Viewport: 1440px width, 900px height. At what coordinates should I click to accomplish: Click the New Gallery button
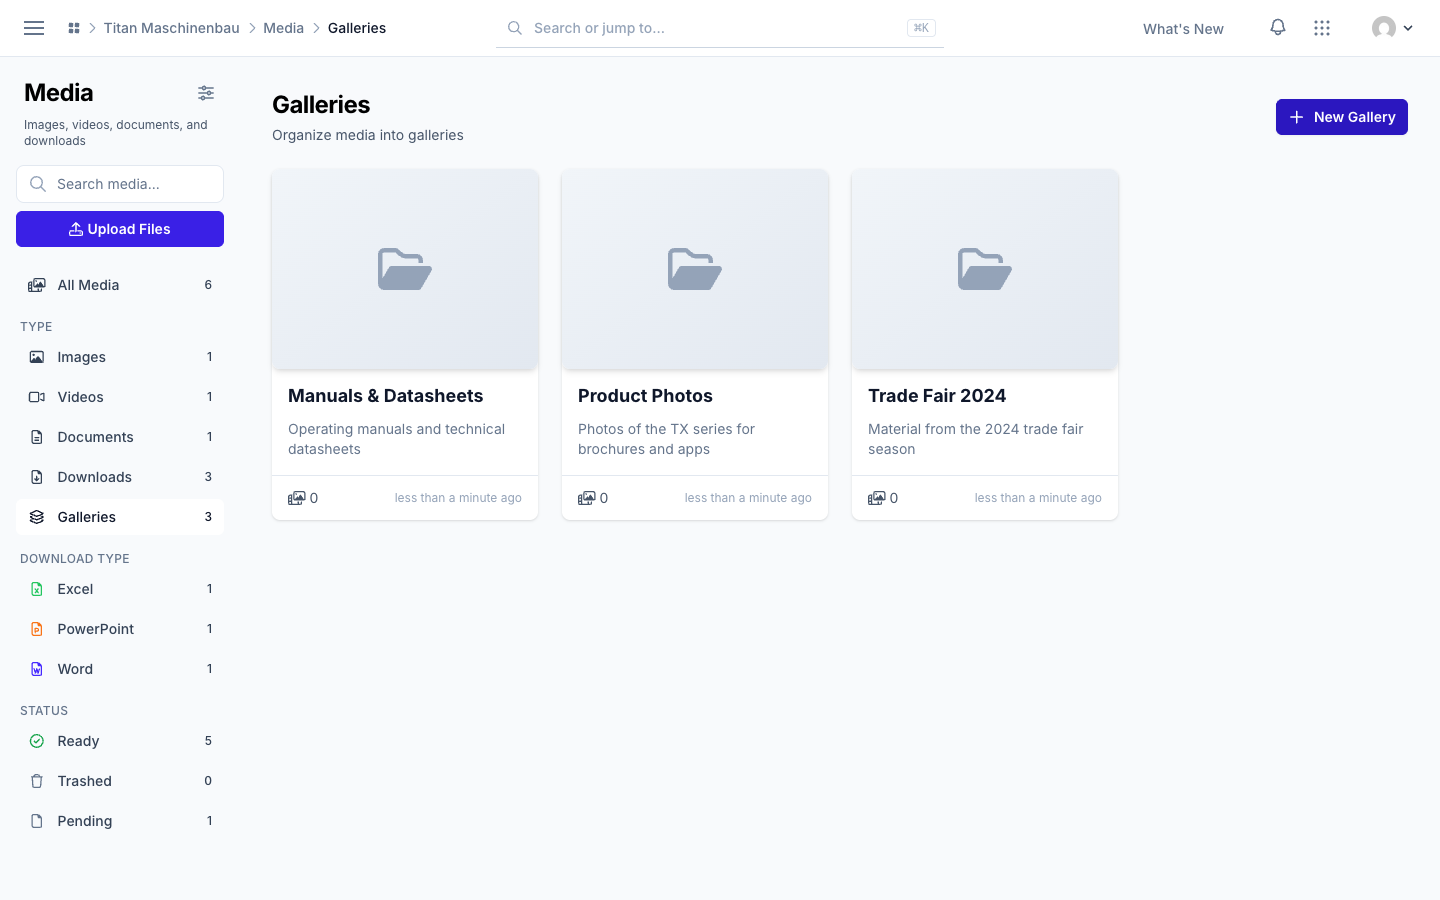1342,117
